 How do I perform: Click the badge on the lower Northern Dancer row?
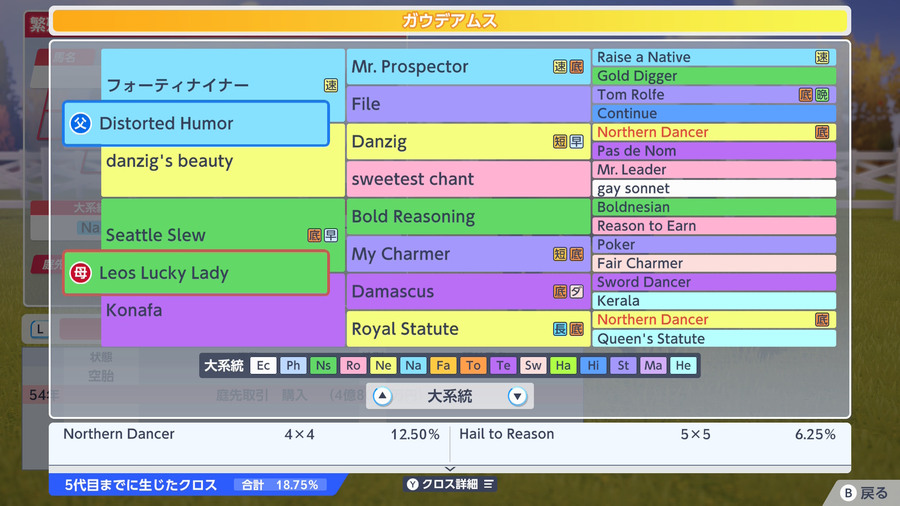(x=822, y=320)
